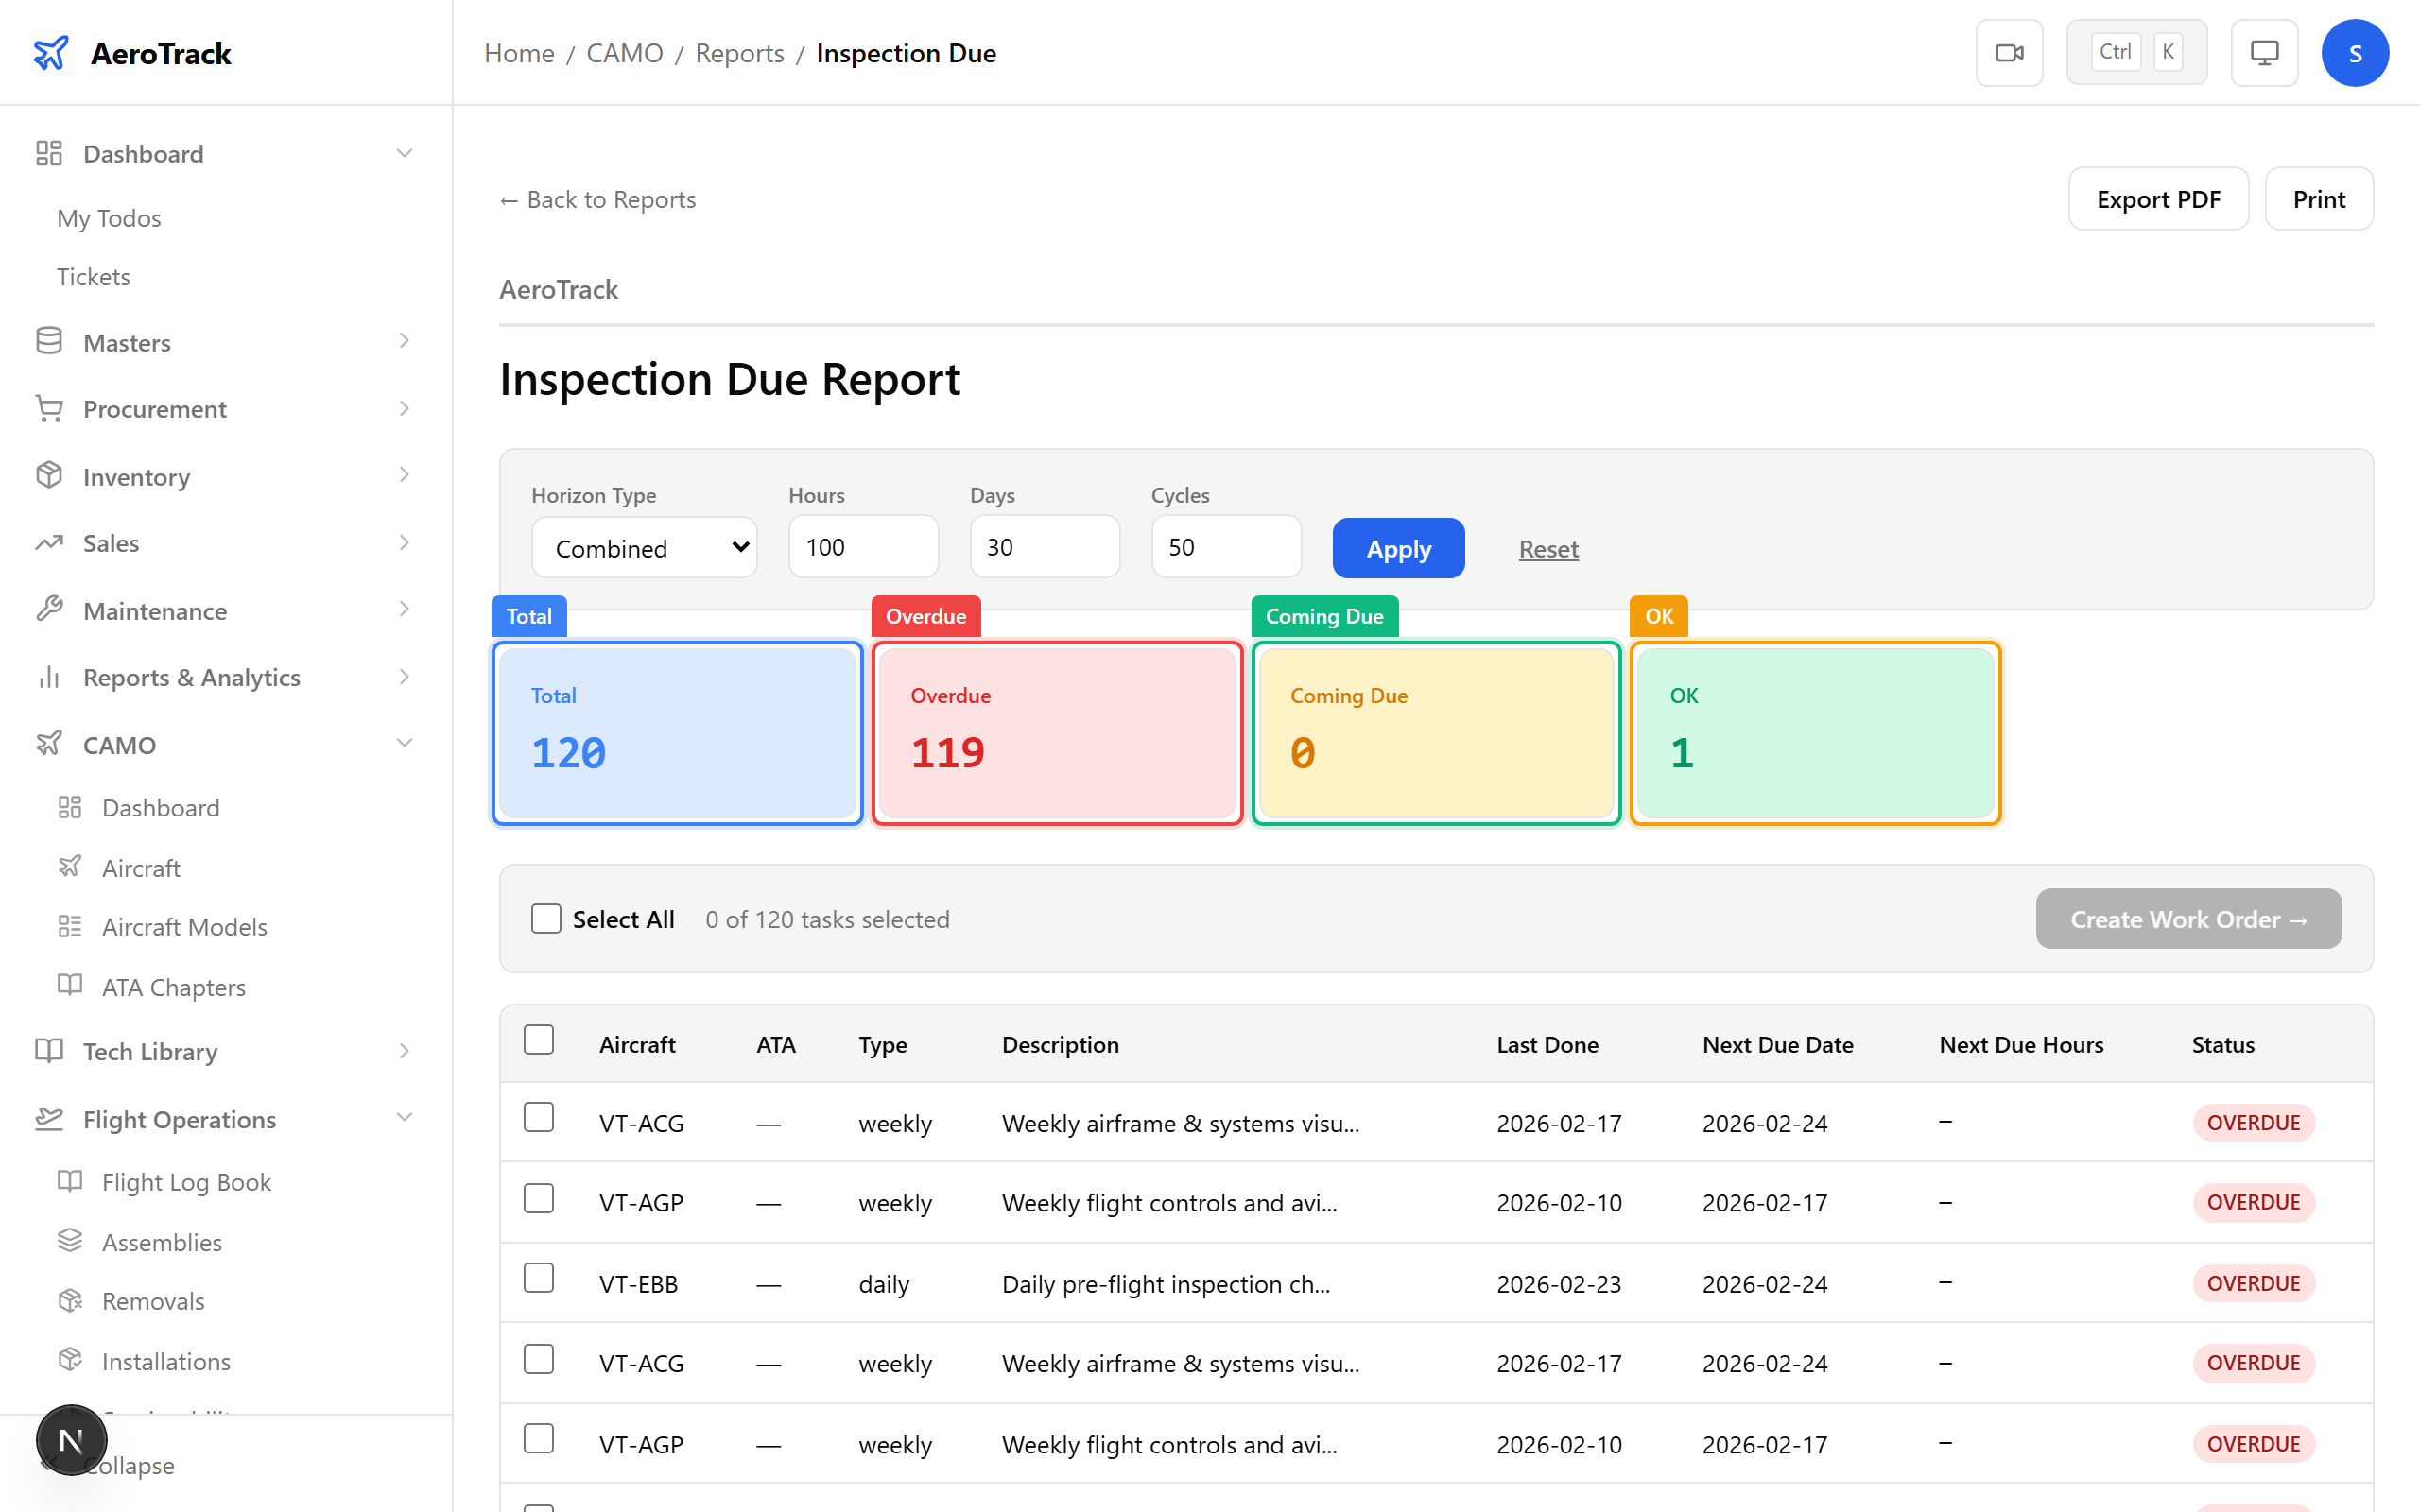Open the user avatar S menu

point(2354,53)
